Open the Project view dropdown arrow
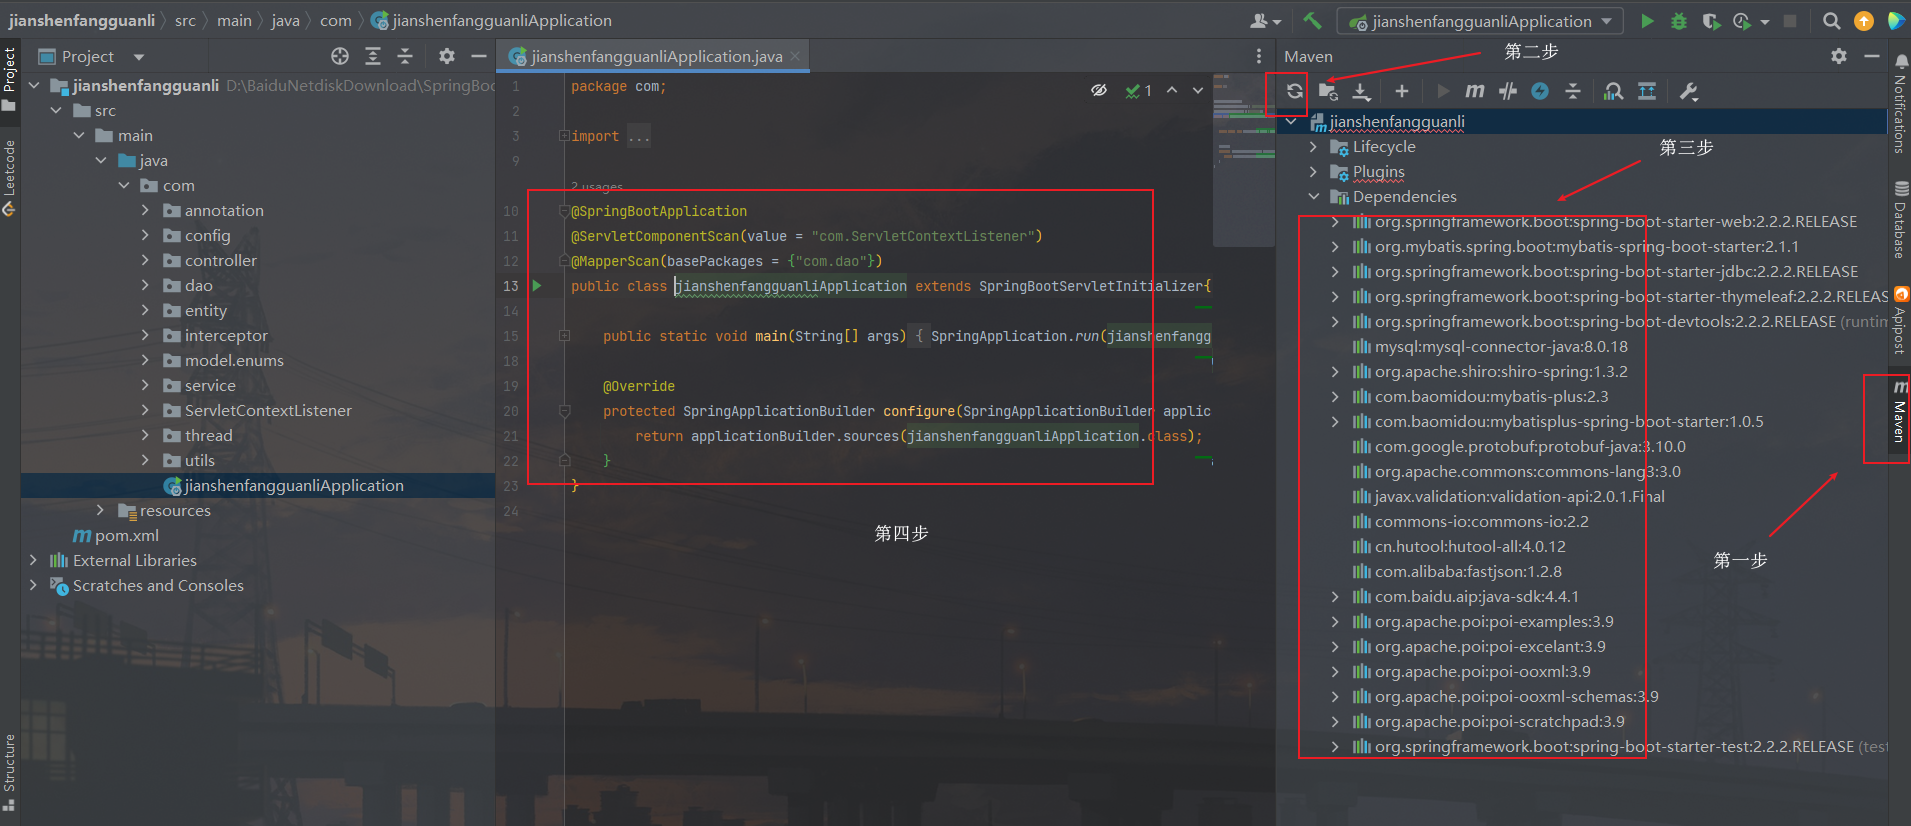Viewport: 1911px width, 826px height. click(x=139, y=57)
